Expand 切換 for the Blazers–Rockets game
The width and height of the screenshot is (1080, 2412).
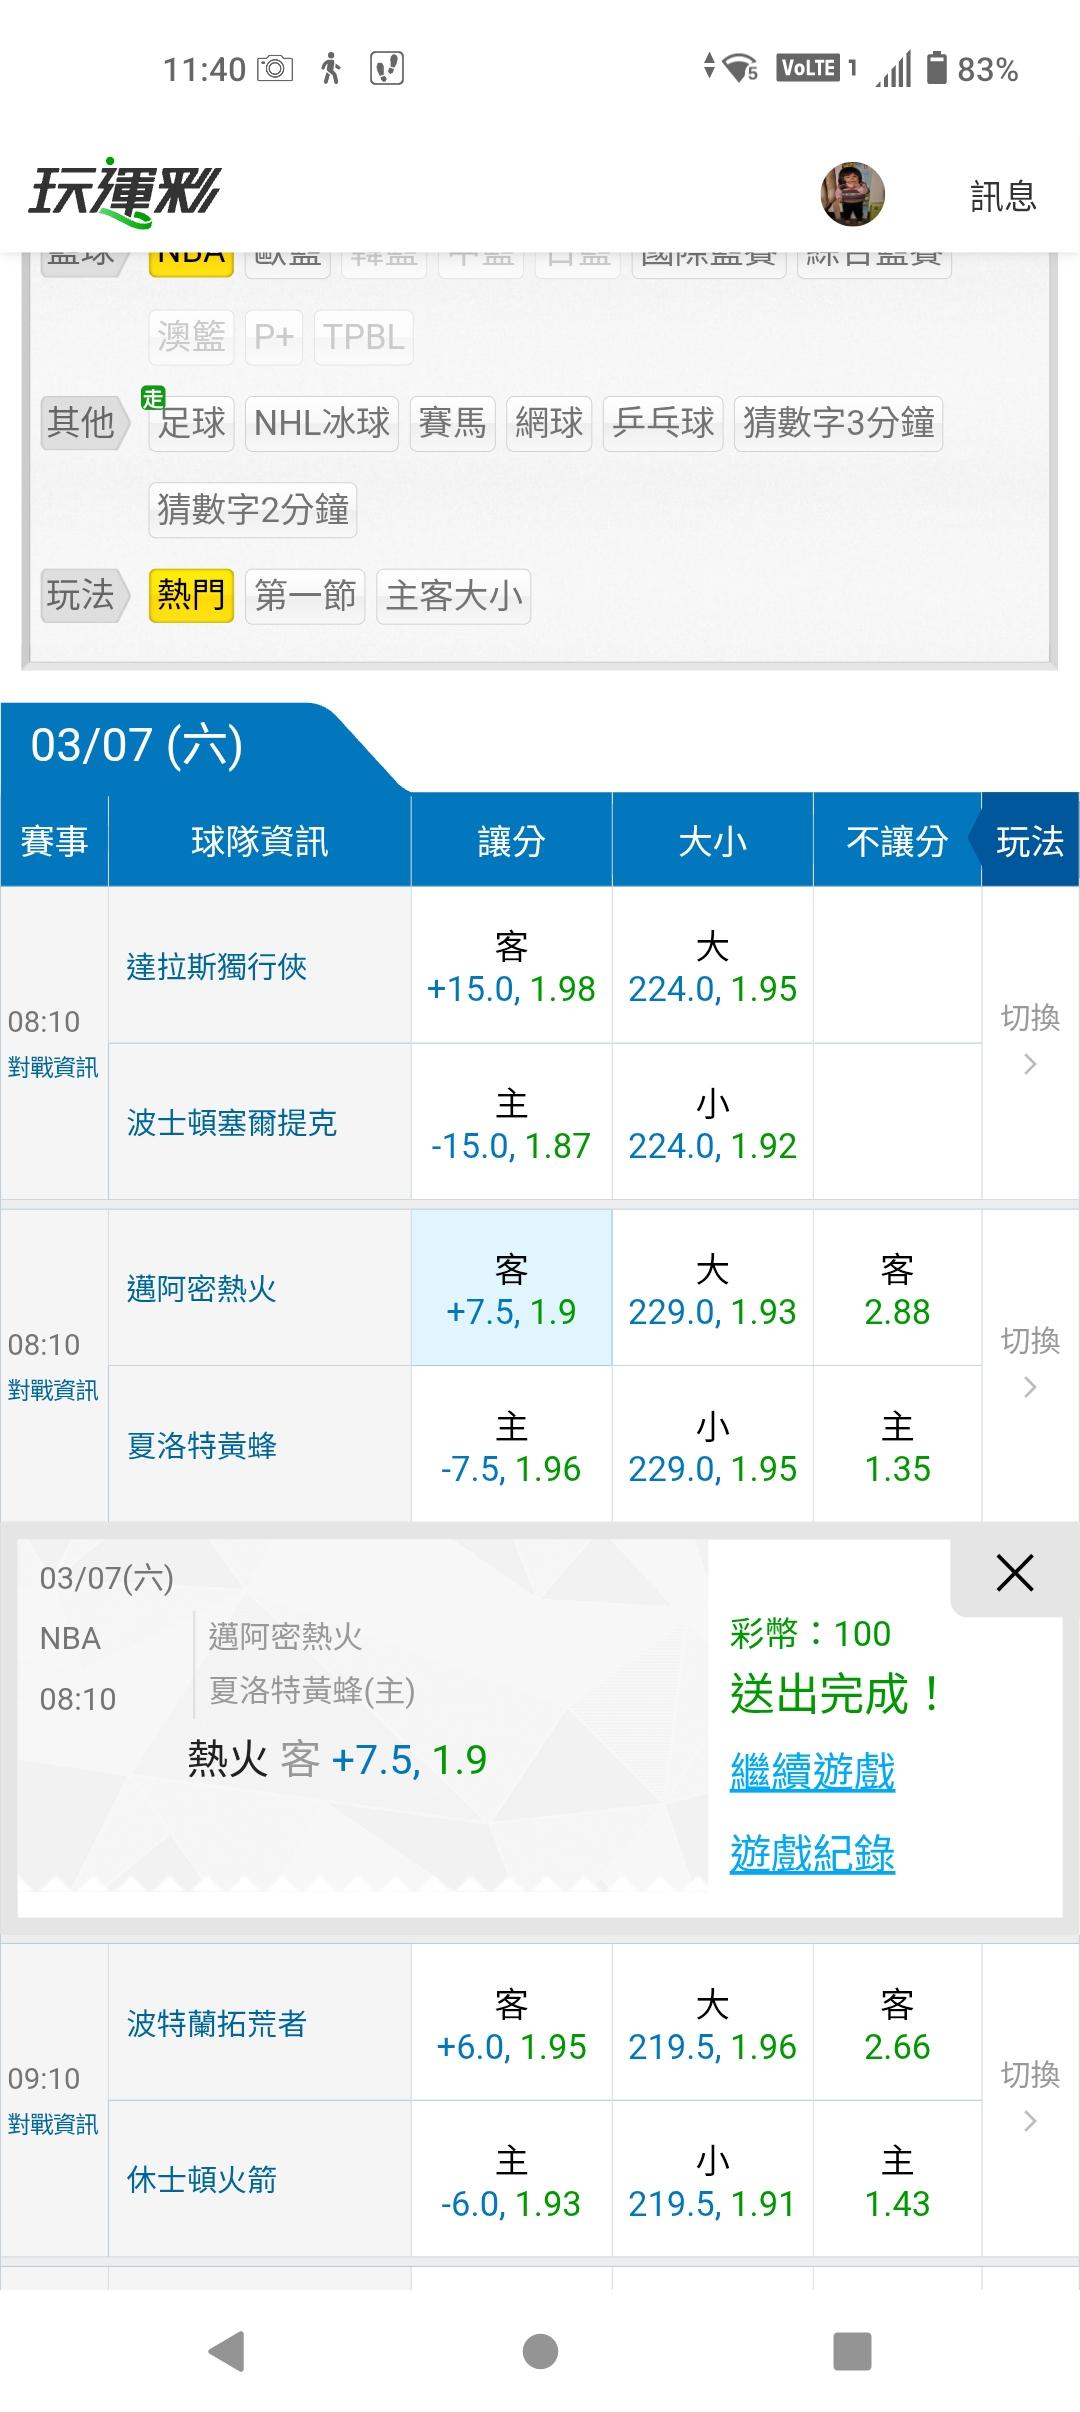tap(1030, 2097)
